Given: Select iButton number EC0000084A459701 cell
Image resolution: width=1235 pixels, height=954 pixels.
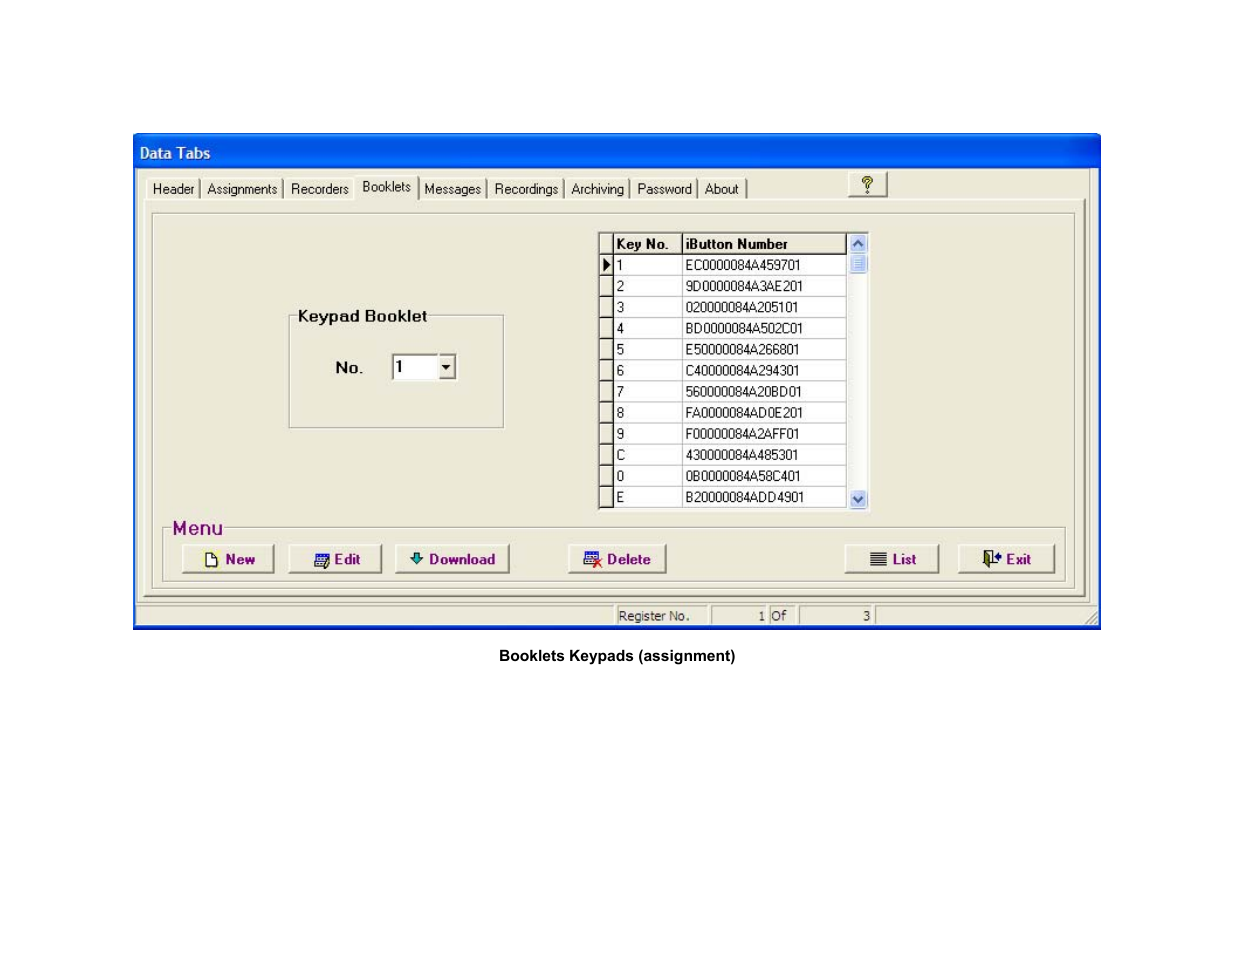Looking at the screenshot, I should (x=763, y=265).
